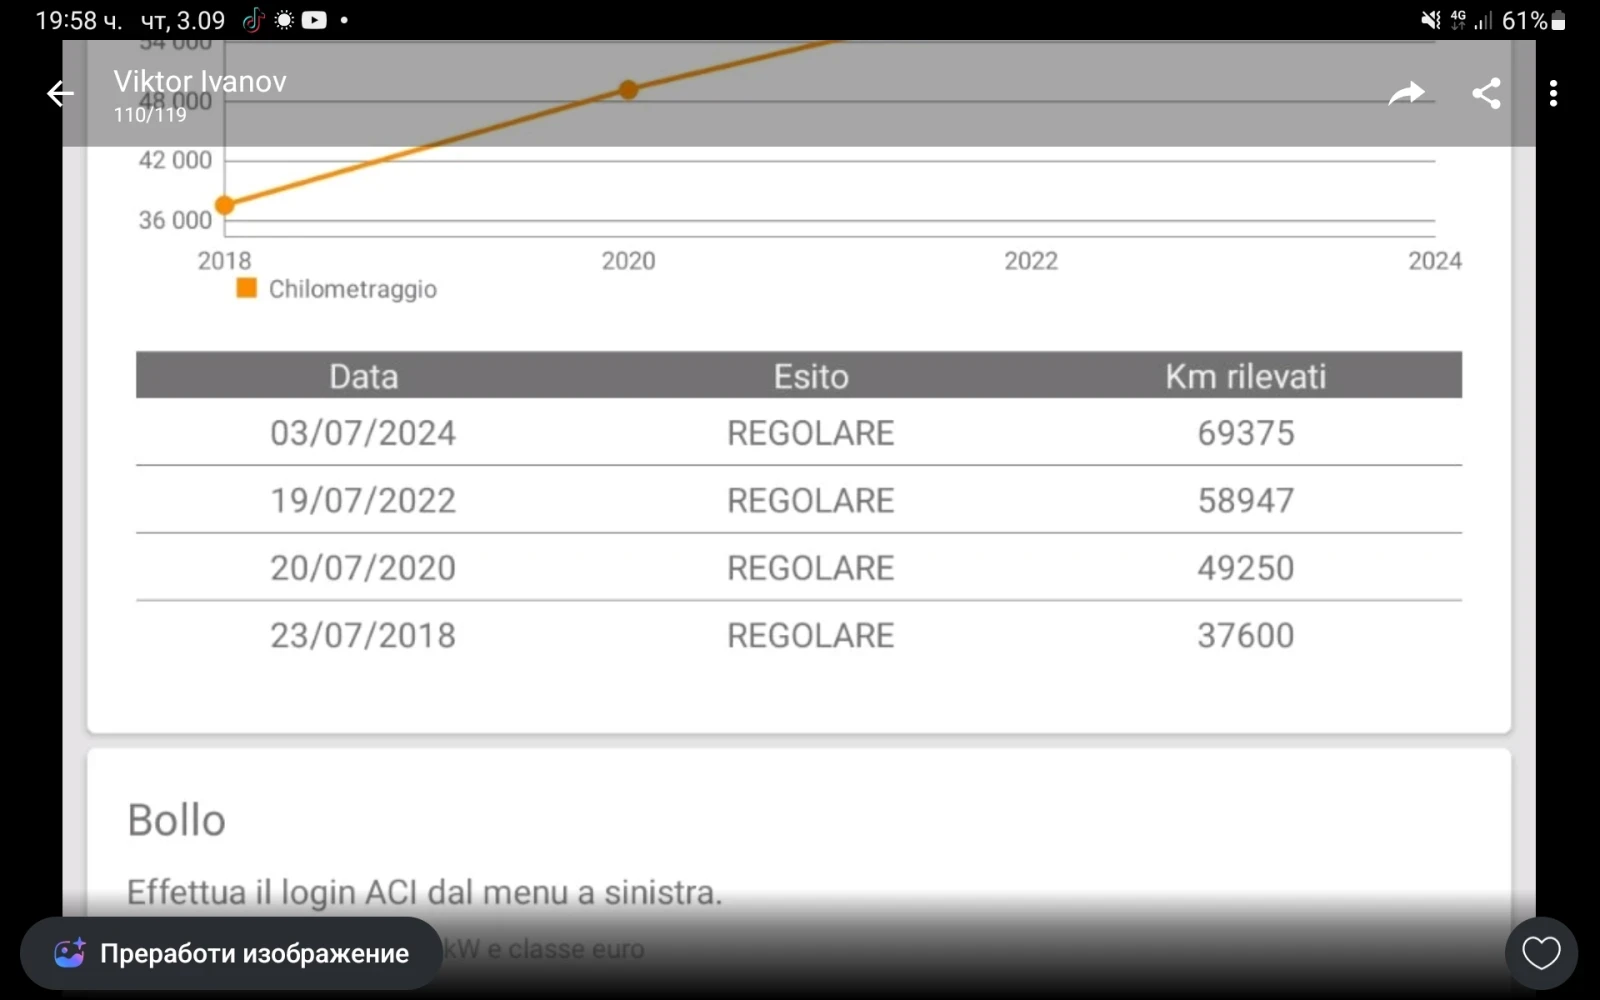Screen dimensions: 1600x1000
Task: Tap the signal strength status icon
Action: 1483,20
